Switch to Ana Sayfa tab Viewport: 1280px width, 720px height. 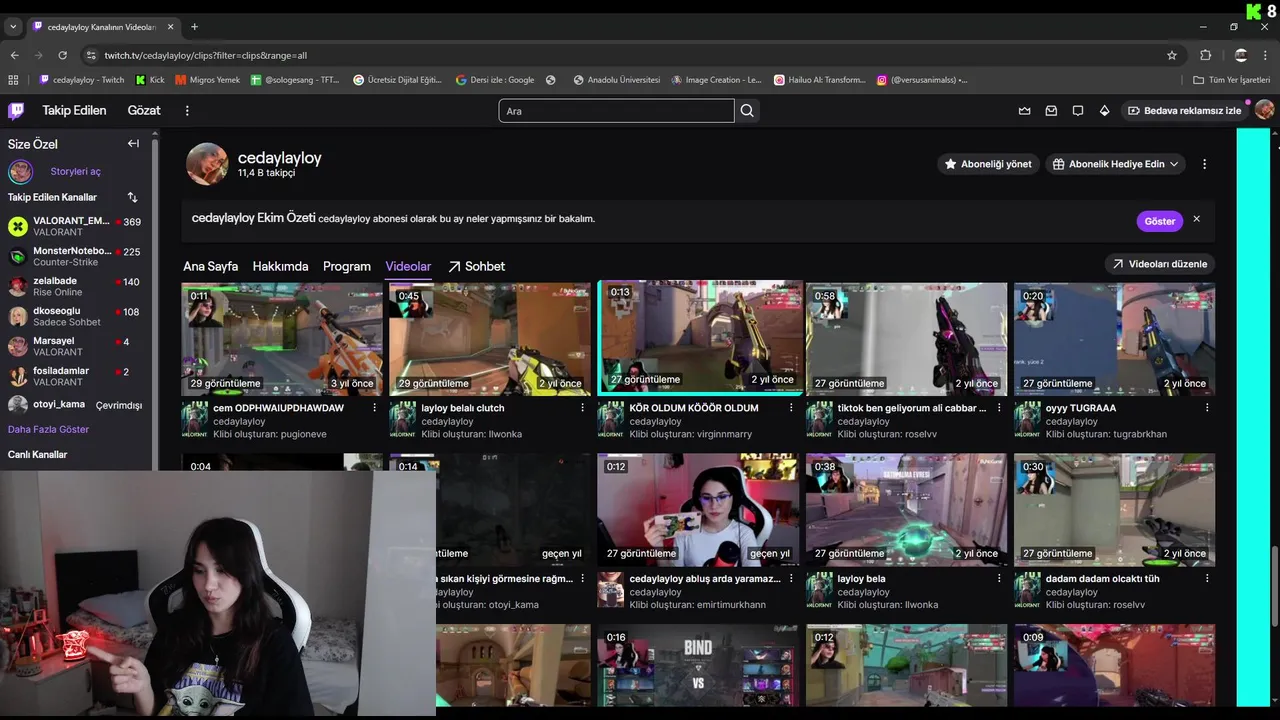coord(210,266)
